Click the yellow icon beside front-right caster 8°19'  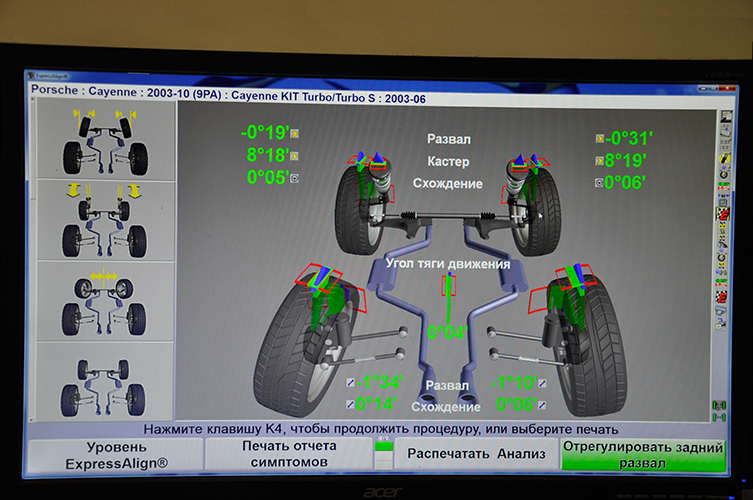pos(599,160)
